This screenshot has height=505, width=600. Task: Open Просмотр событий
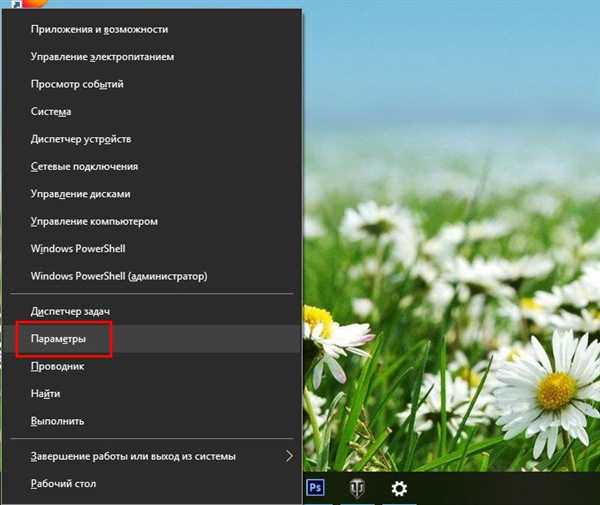[x=152, y=84]
